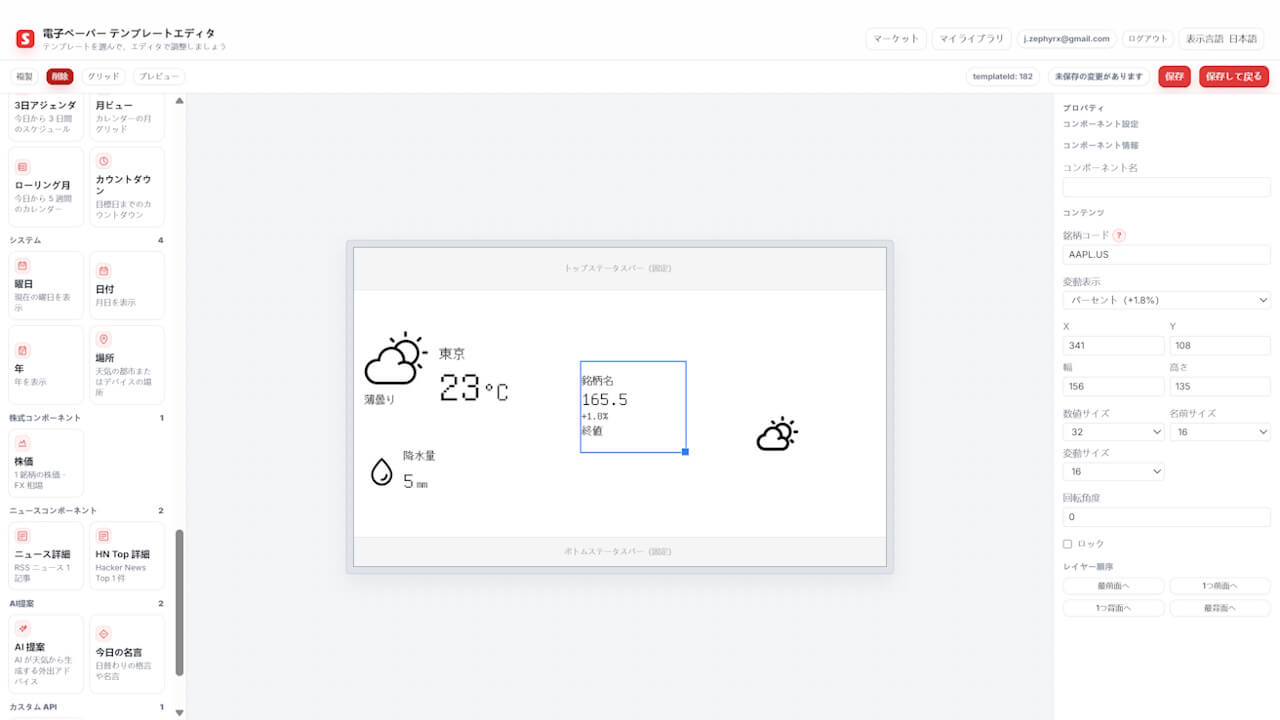Viewport: 1280px width, 720px height.
Task: Click 1つ背面へ layer button
Action: tap(1113, 608)
